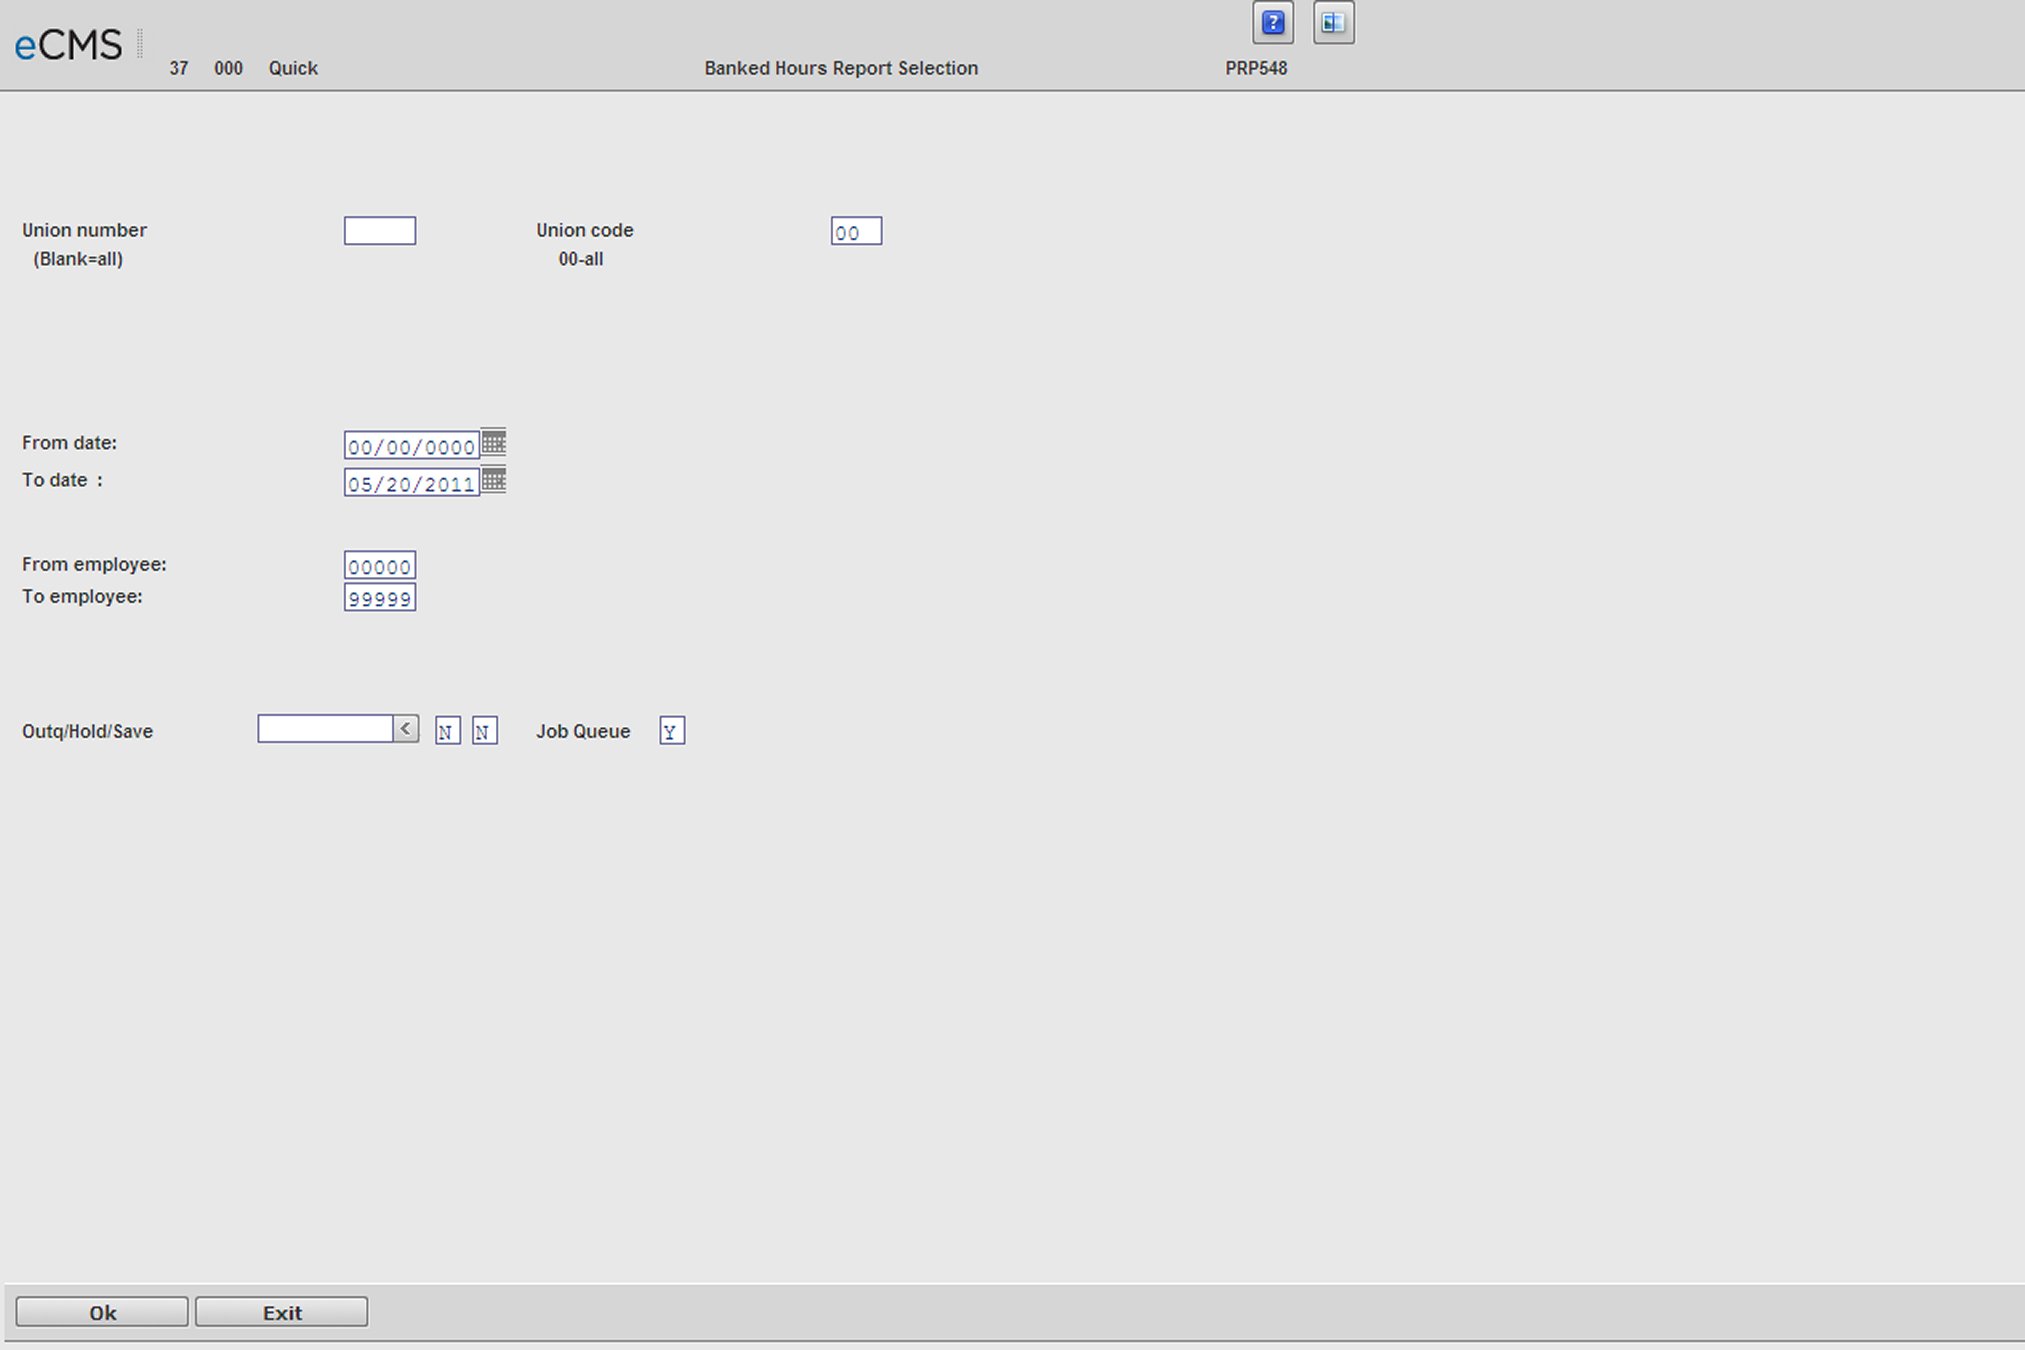
Task: Click the Job Queue field showing Y
Action: coord(672,731)
